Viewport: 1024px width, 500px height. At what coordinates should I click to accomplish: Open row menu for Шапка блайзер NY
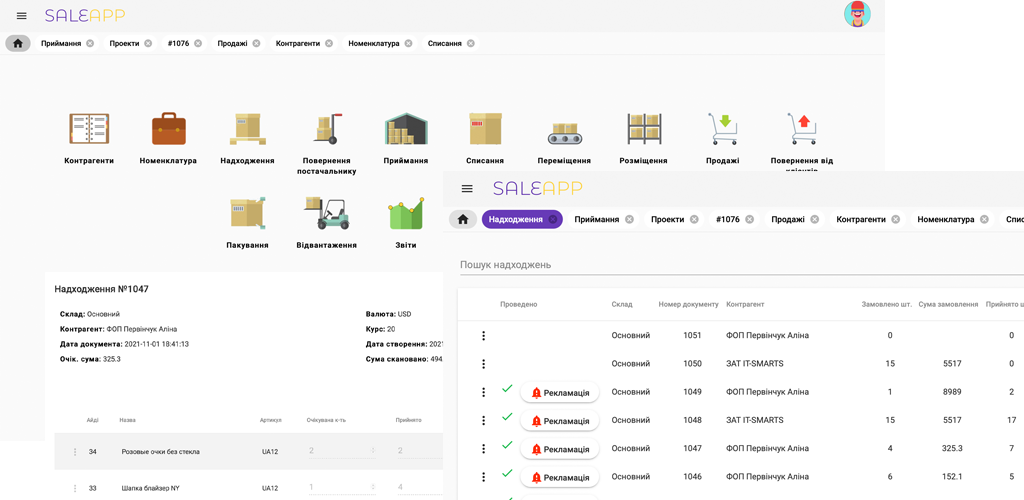pyautogui.click(x=74, y=488)
